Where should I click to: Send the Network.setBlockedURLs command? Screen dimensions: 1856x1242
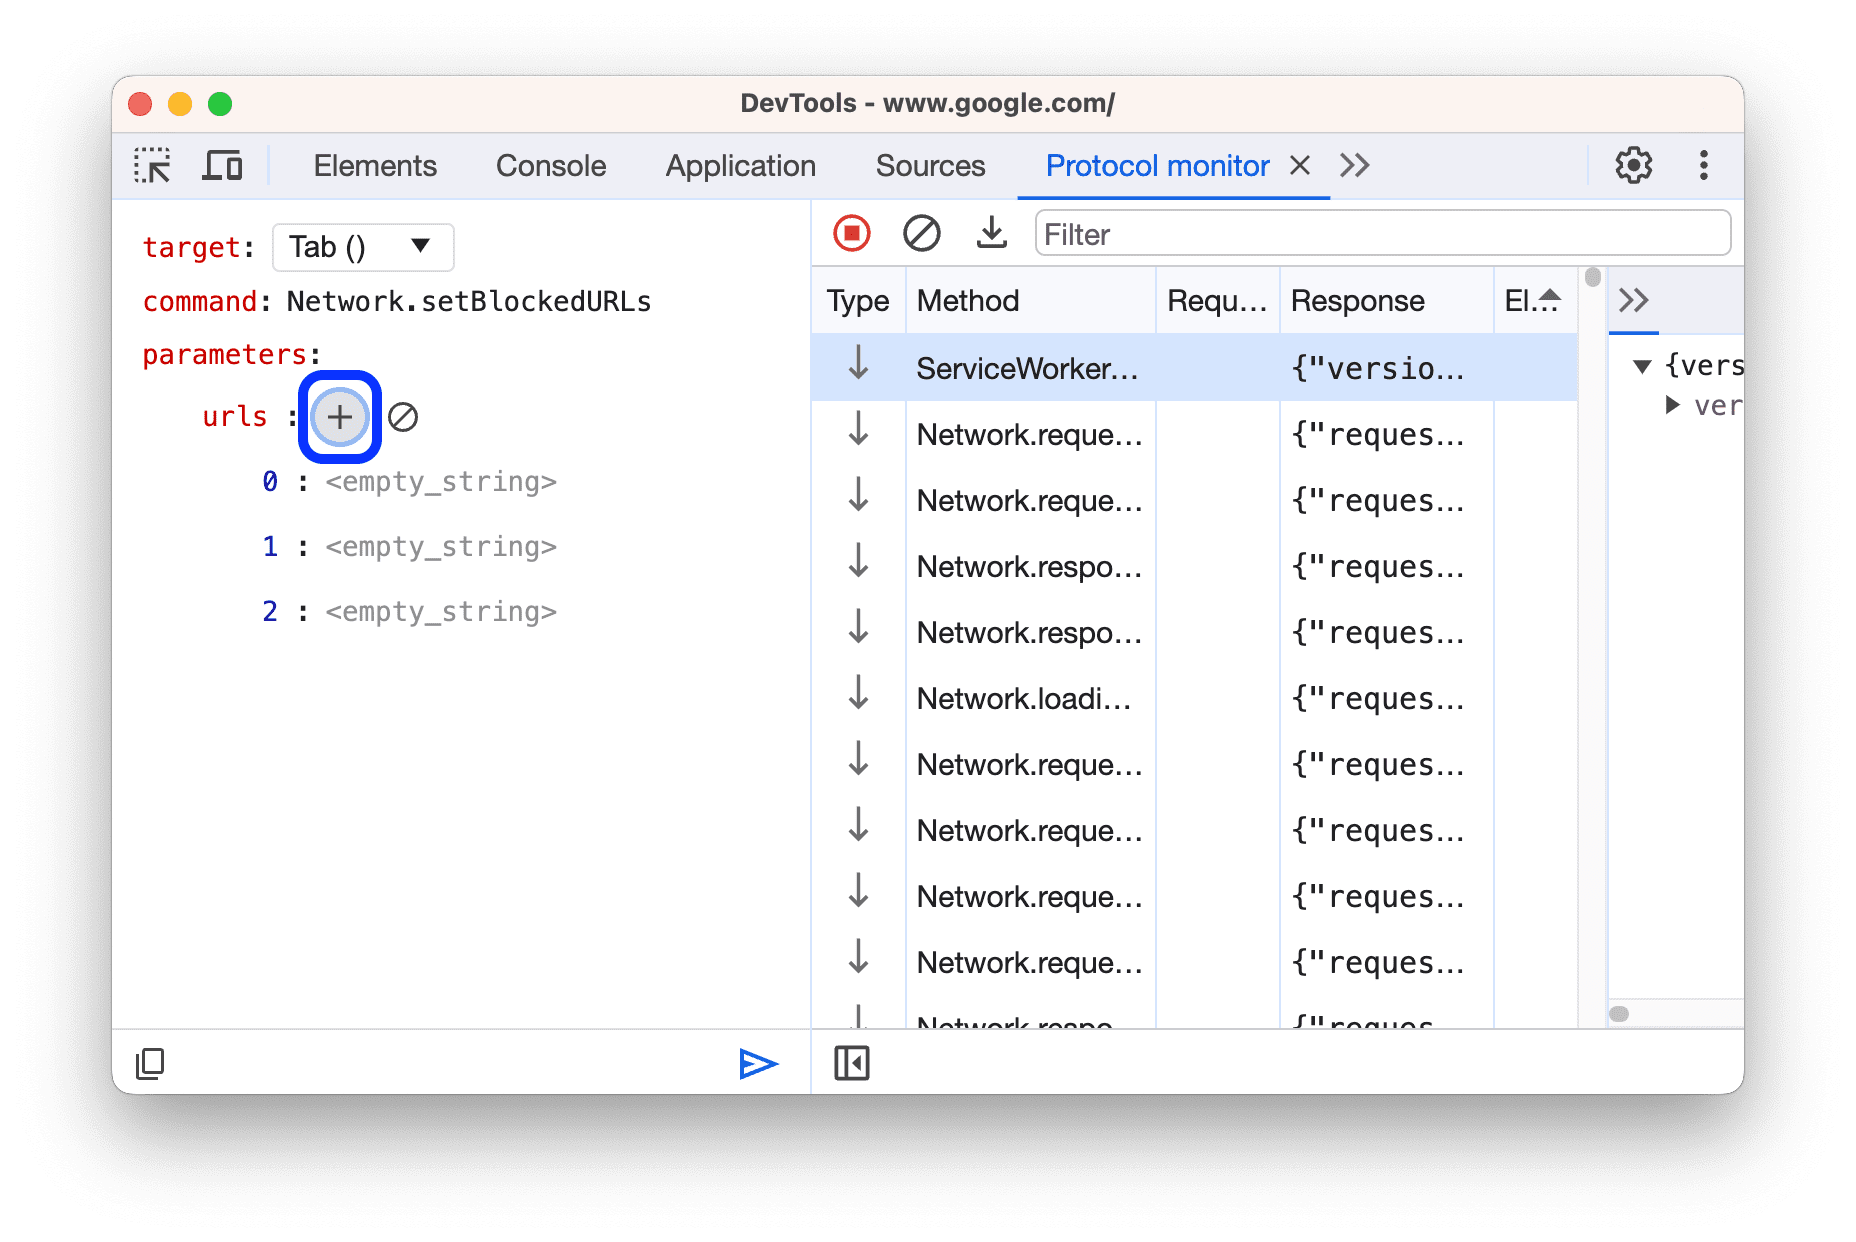(759, 1063)
